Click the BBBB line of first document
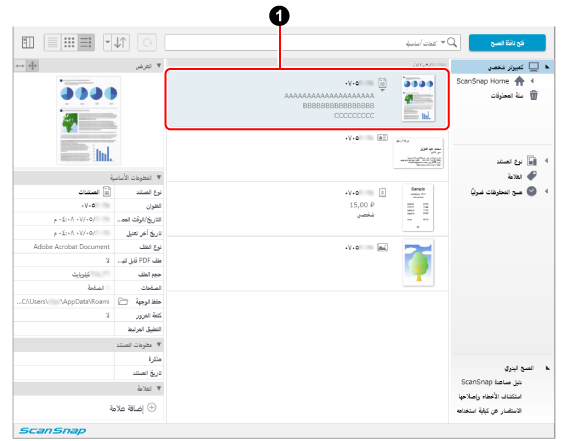This screenshot has width=568, height=441. 338,105
